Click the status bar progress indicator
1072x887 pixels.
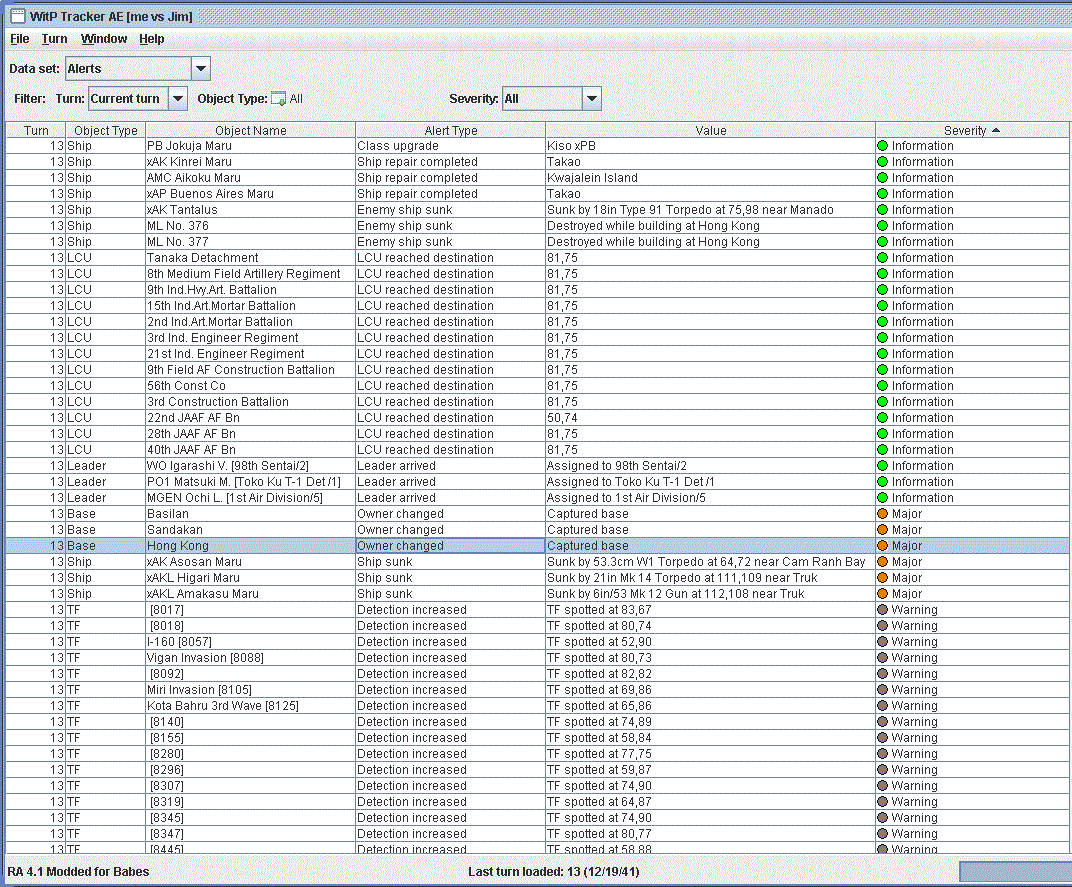(x=1015, y=871)
